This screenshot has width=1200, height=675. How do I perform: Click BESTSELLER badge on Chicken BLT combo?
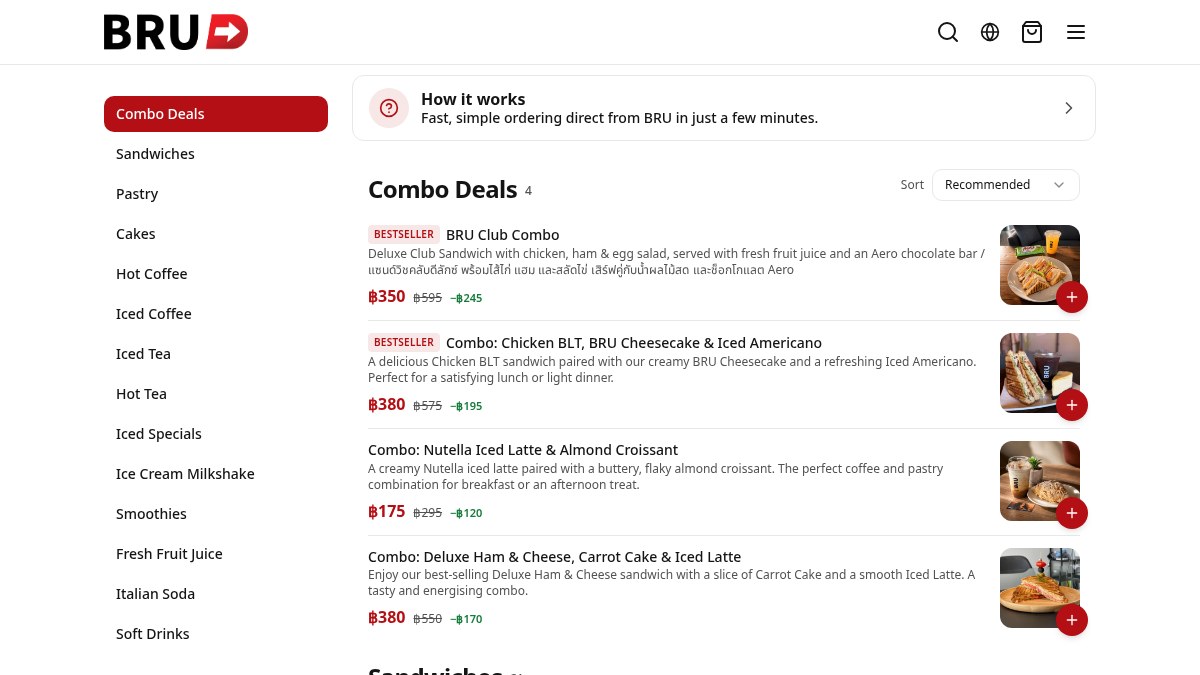tap(404, 343)
